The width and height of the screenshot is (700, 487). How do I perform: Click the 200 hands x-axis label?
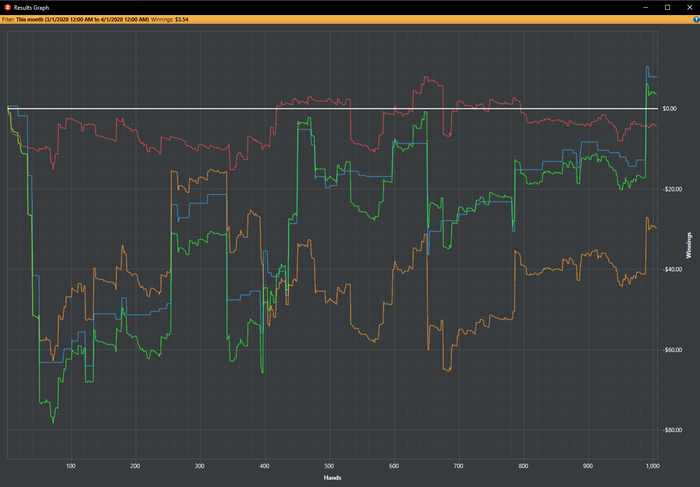click(135, 466)
